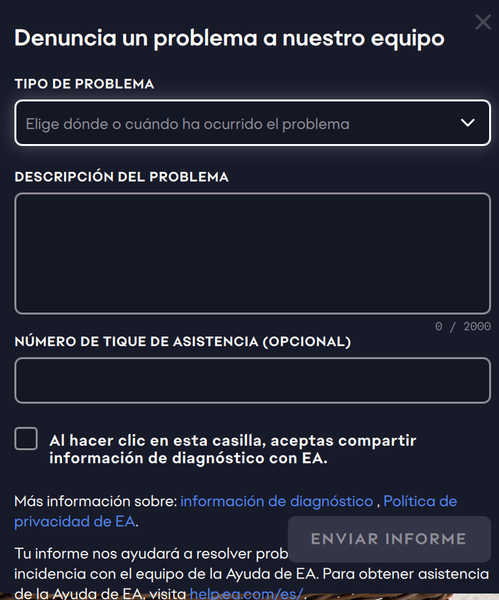
Task: Visit the help.ea.com/es/ link
Action: 247,594
